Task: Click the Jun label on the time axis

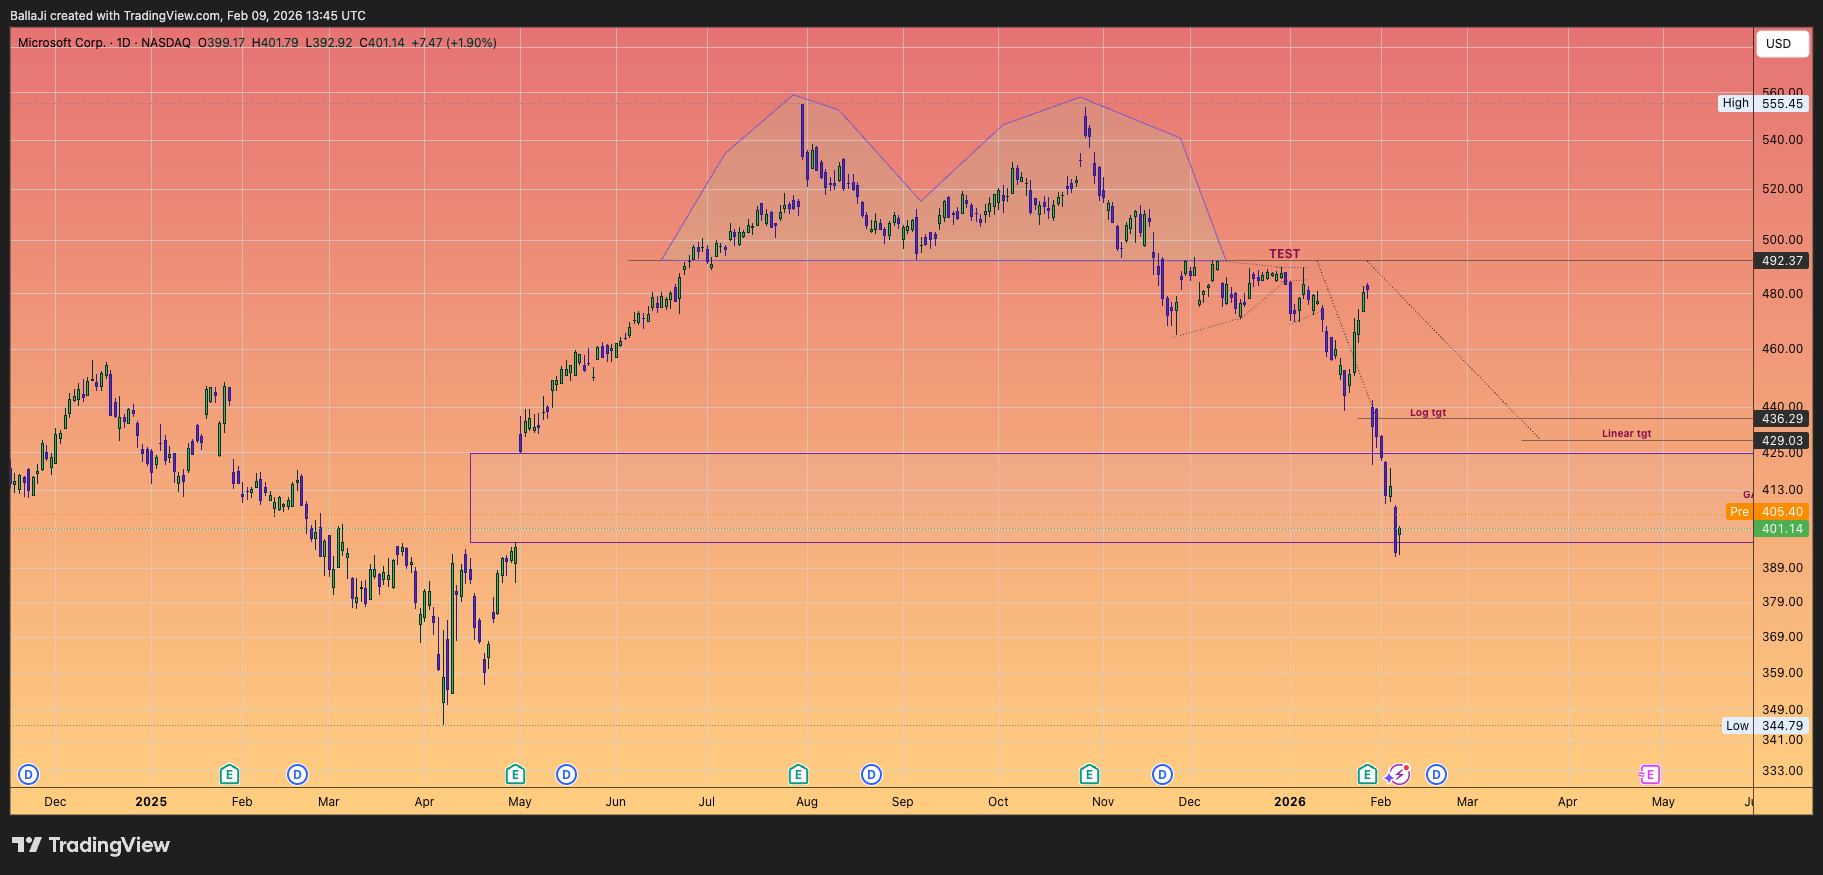Action: click(x=616, y=802)
